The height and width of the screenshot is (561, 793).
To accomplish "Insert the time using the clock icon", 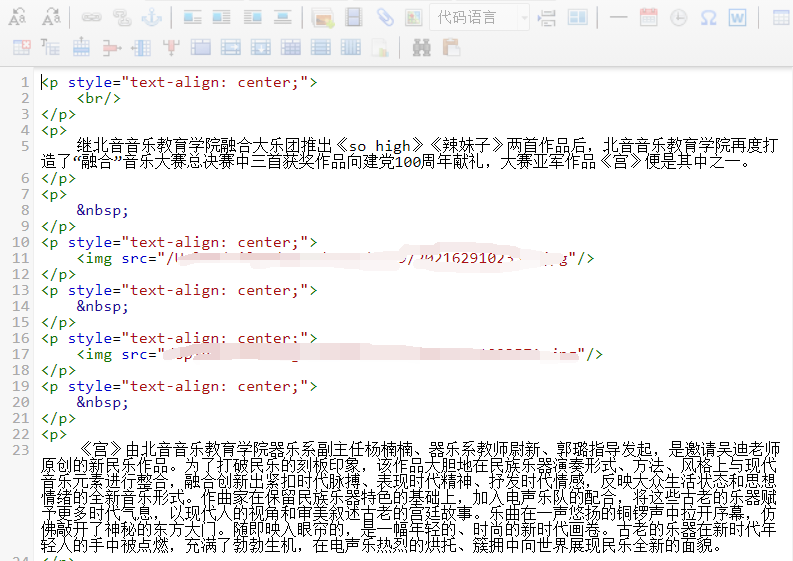I will (678, 17).
